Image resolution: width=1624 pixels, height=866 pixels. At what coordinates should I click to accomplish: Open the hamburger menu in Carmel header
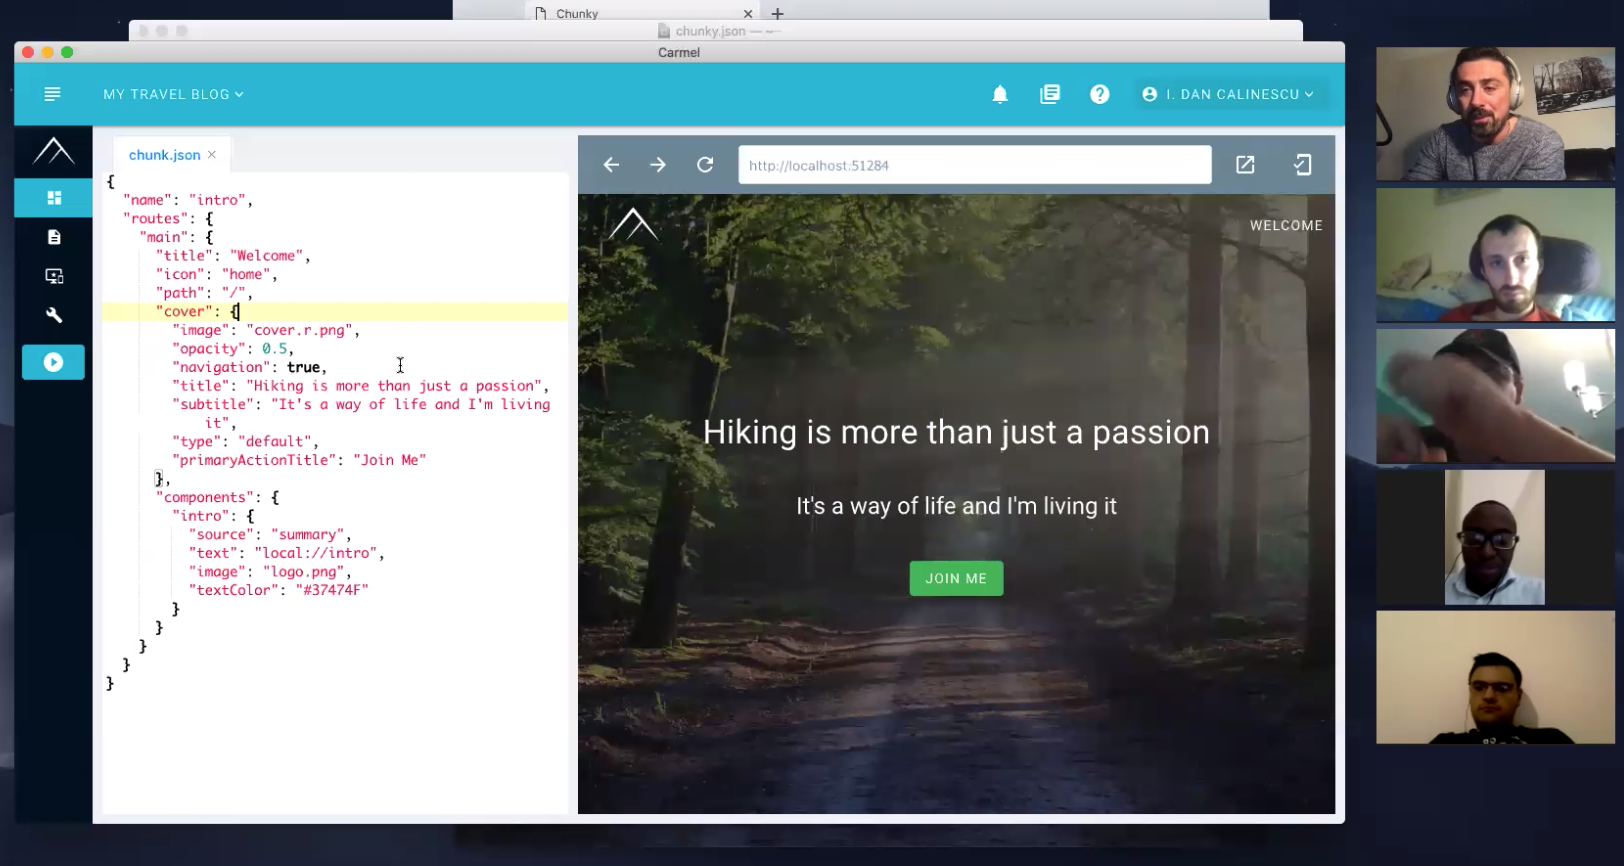click(x=52, y=94)
